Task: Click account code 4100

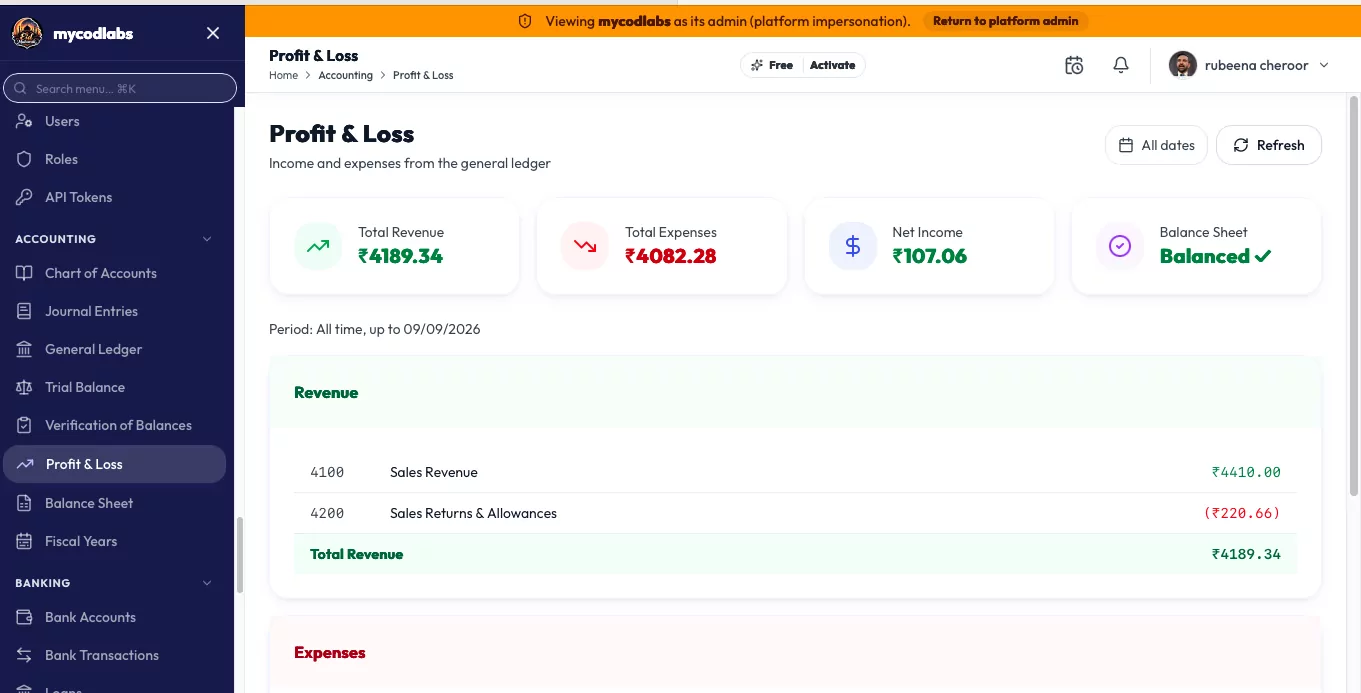Action: (x=327, y=472)
